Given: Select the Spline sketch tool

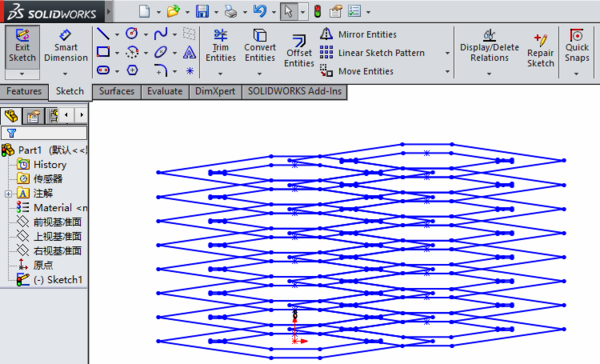Looking at the screenshot, I should (160, 34).
